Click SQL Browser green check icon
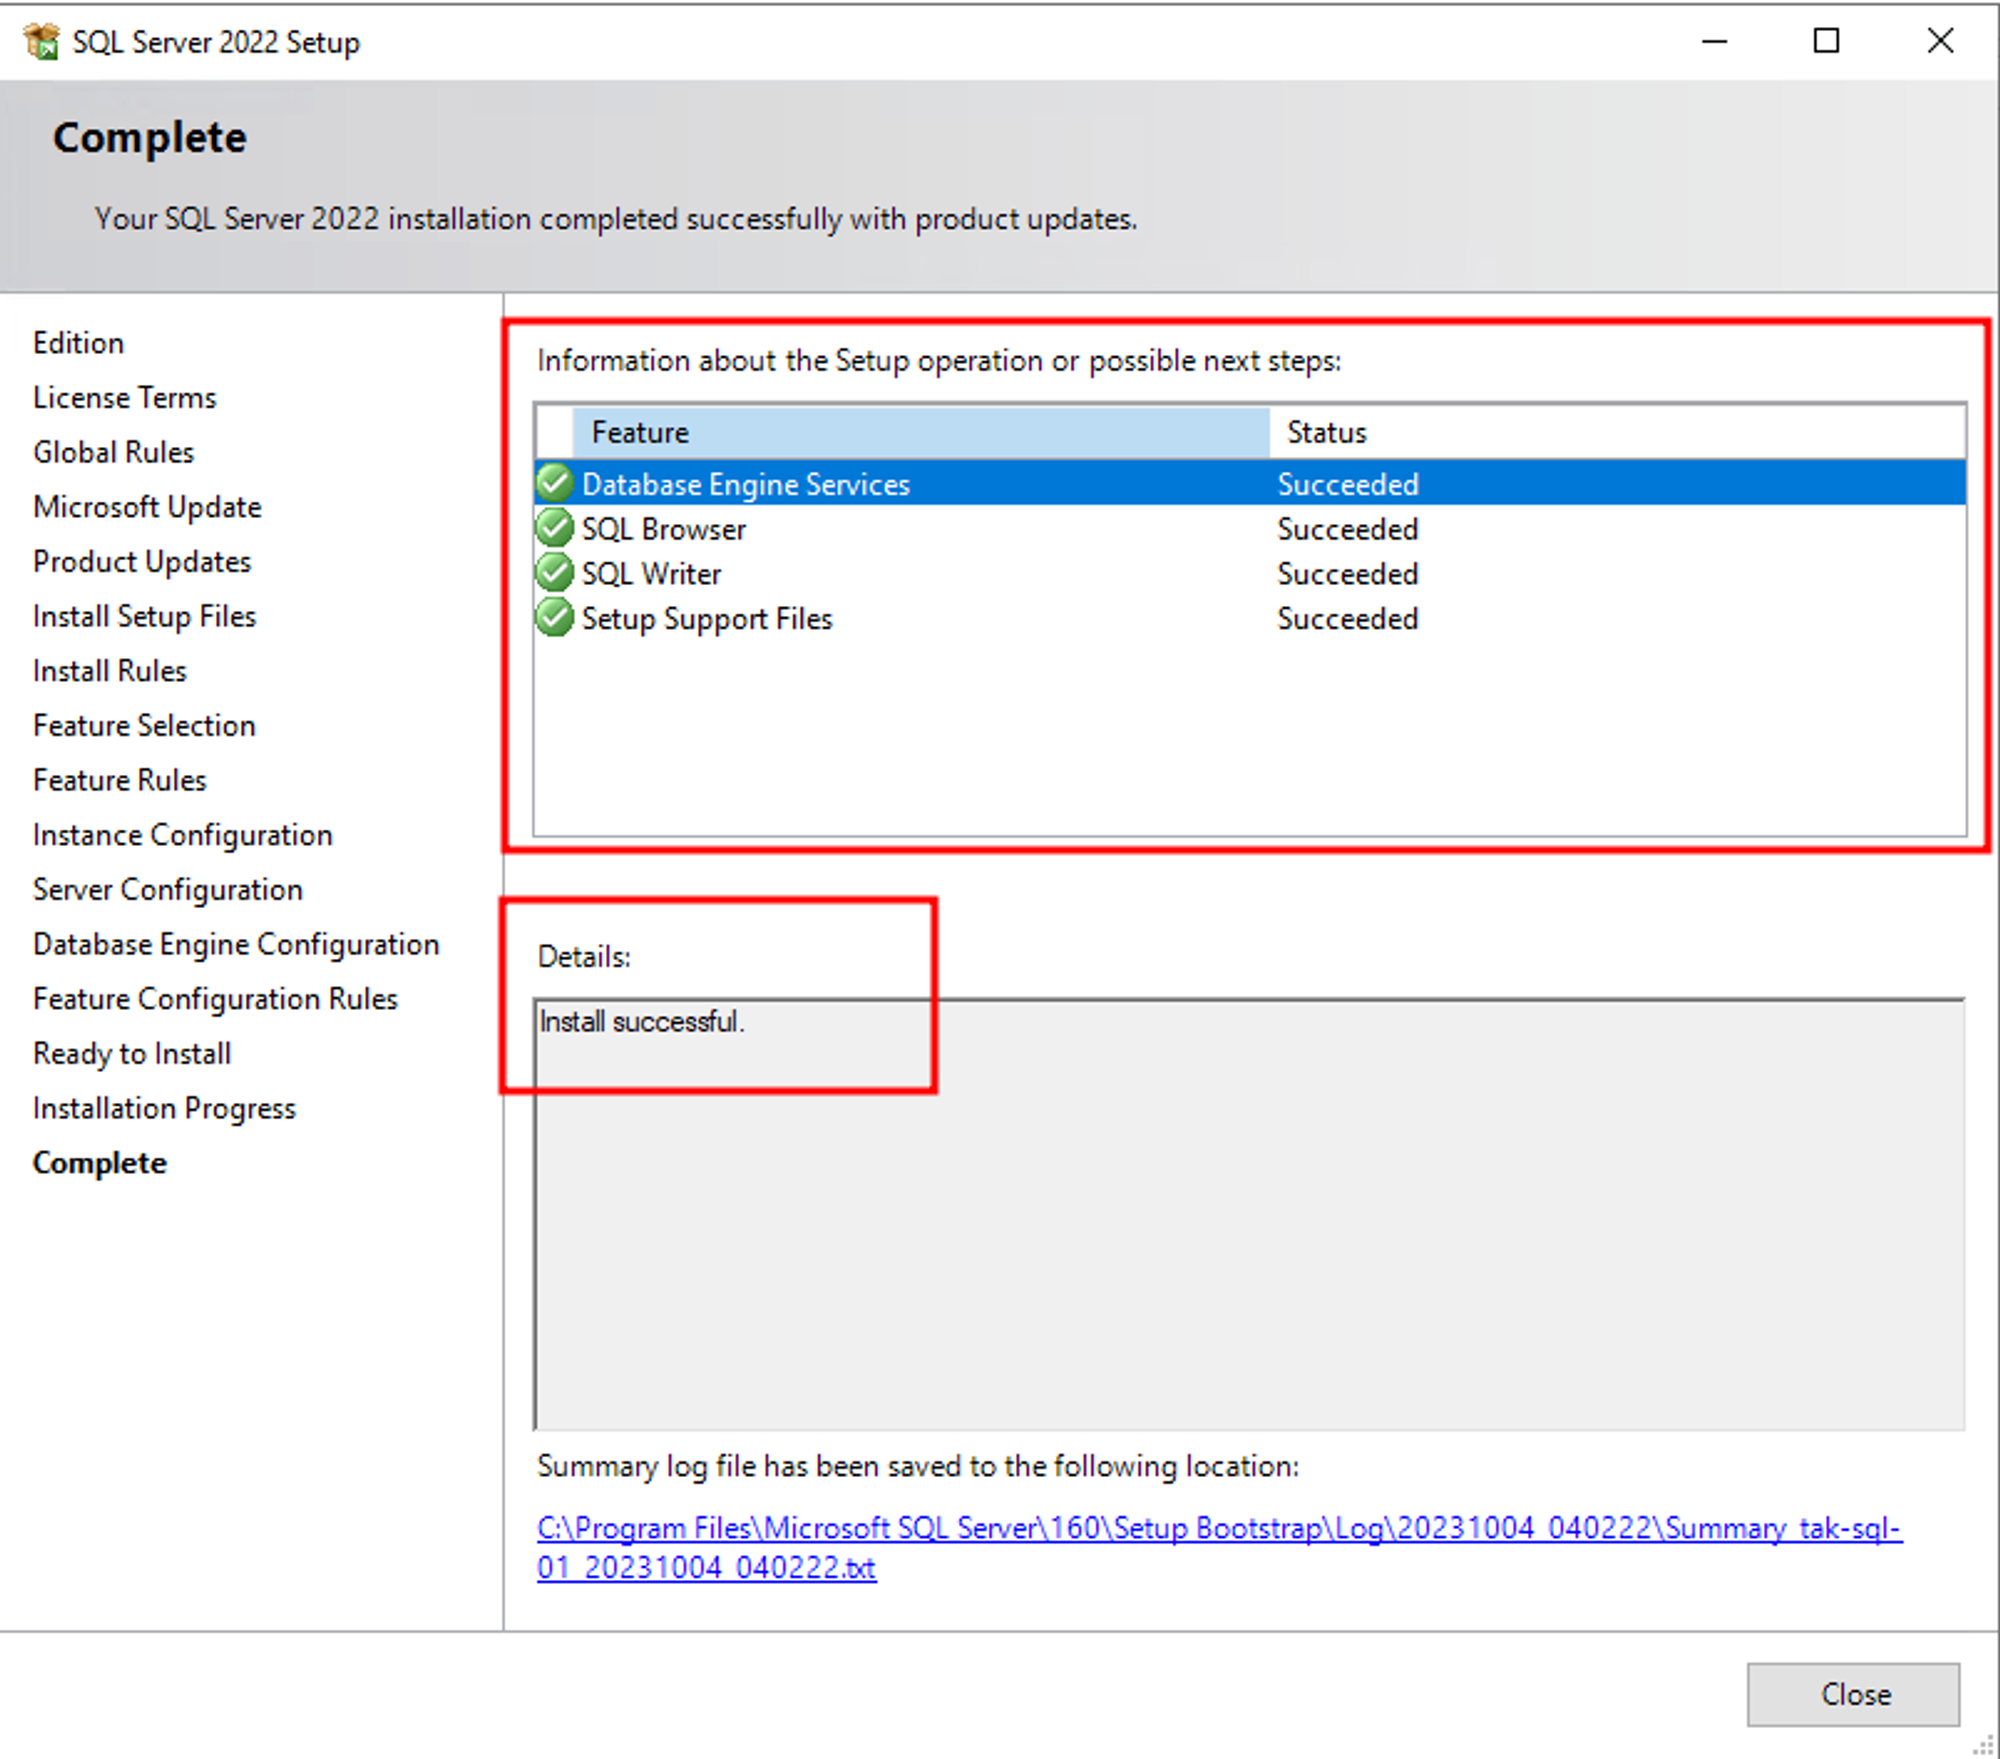The width and height of the screenshot is (2000, 1759). pyautogui.click(x=554, y=528)
